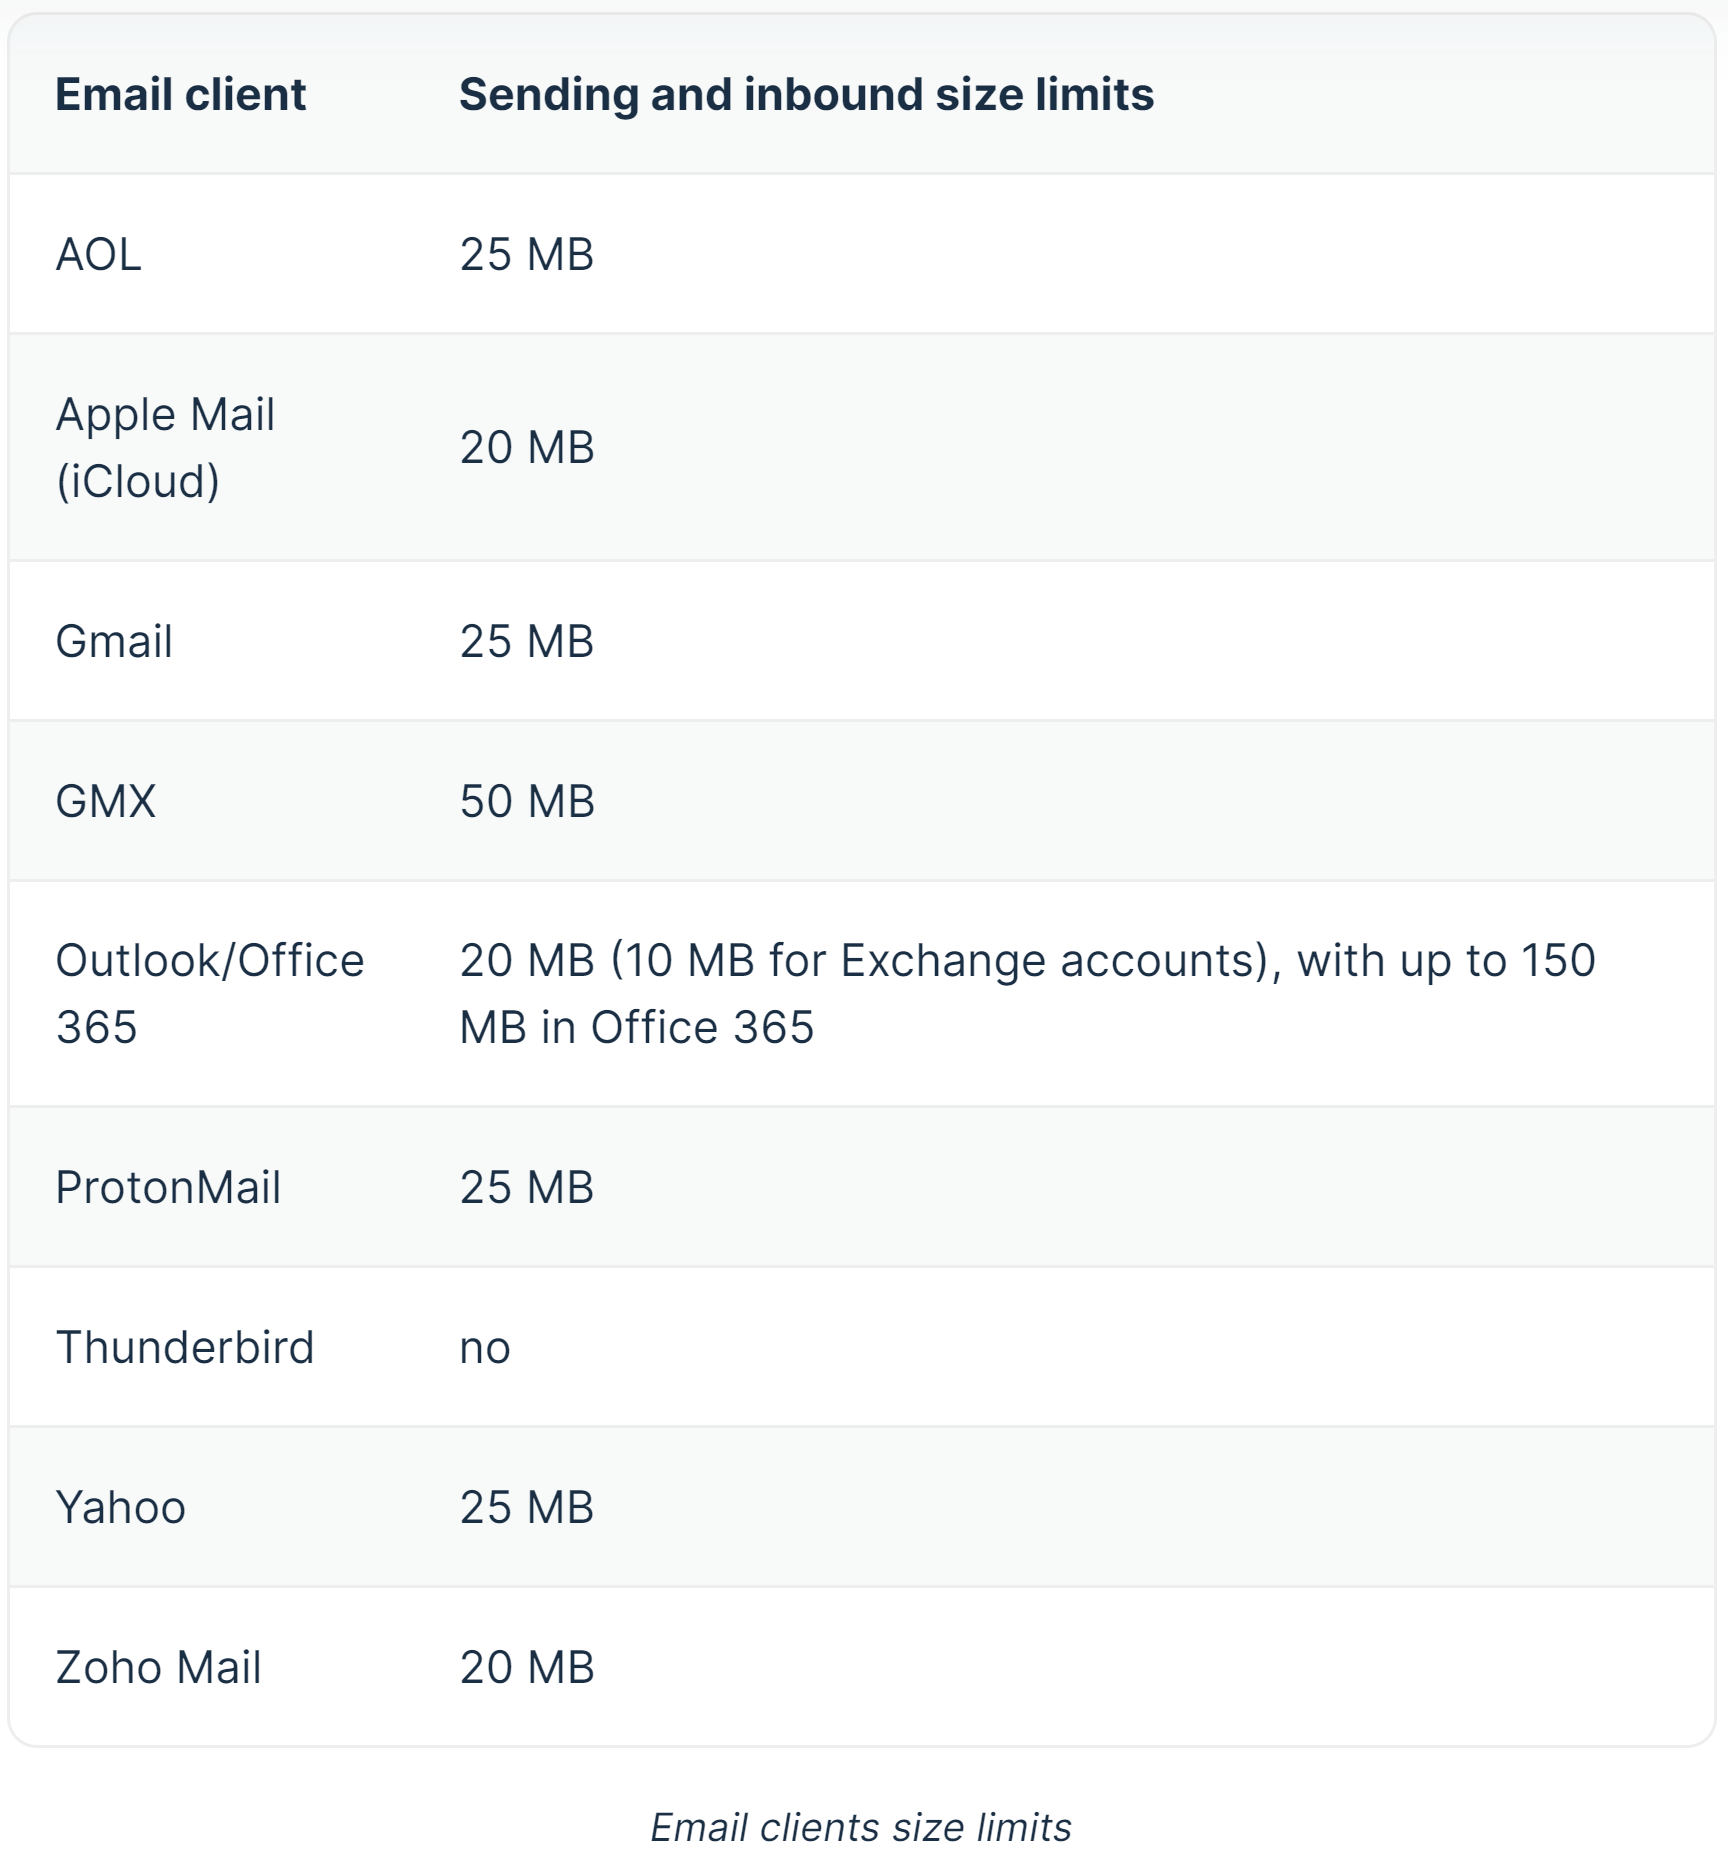
Task: Click the 'no' value for Thunderbird
Action: click(485, 1348)
